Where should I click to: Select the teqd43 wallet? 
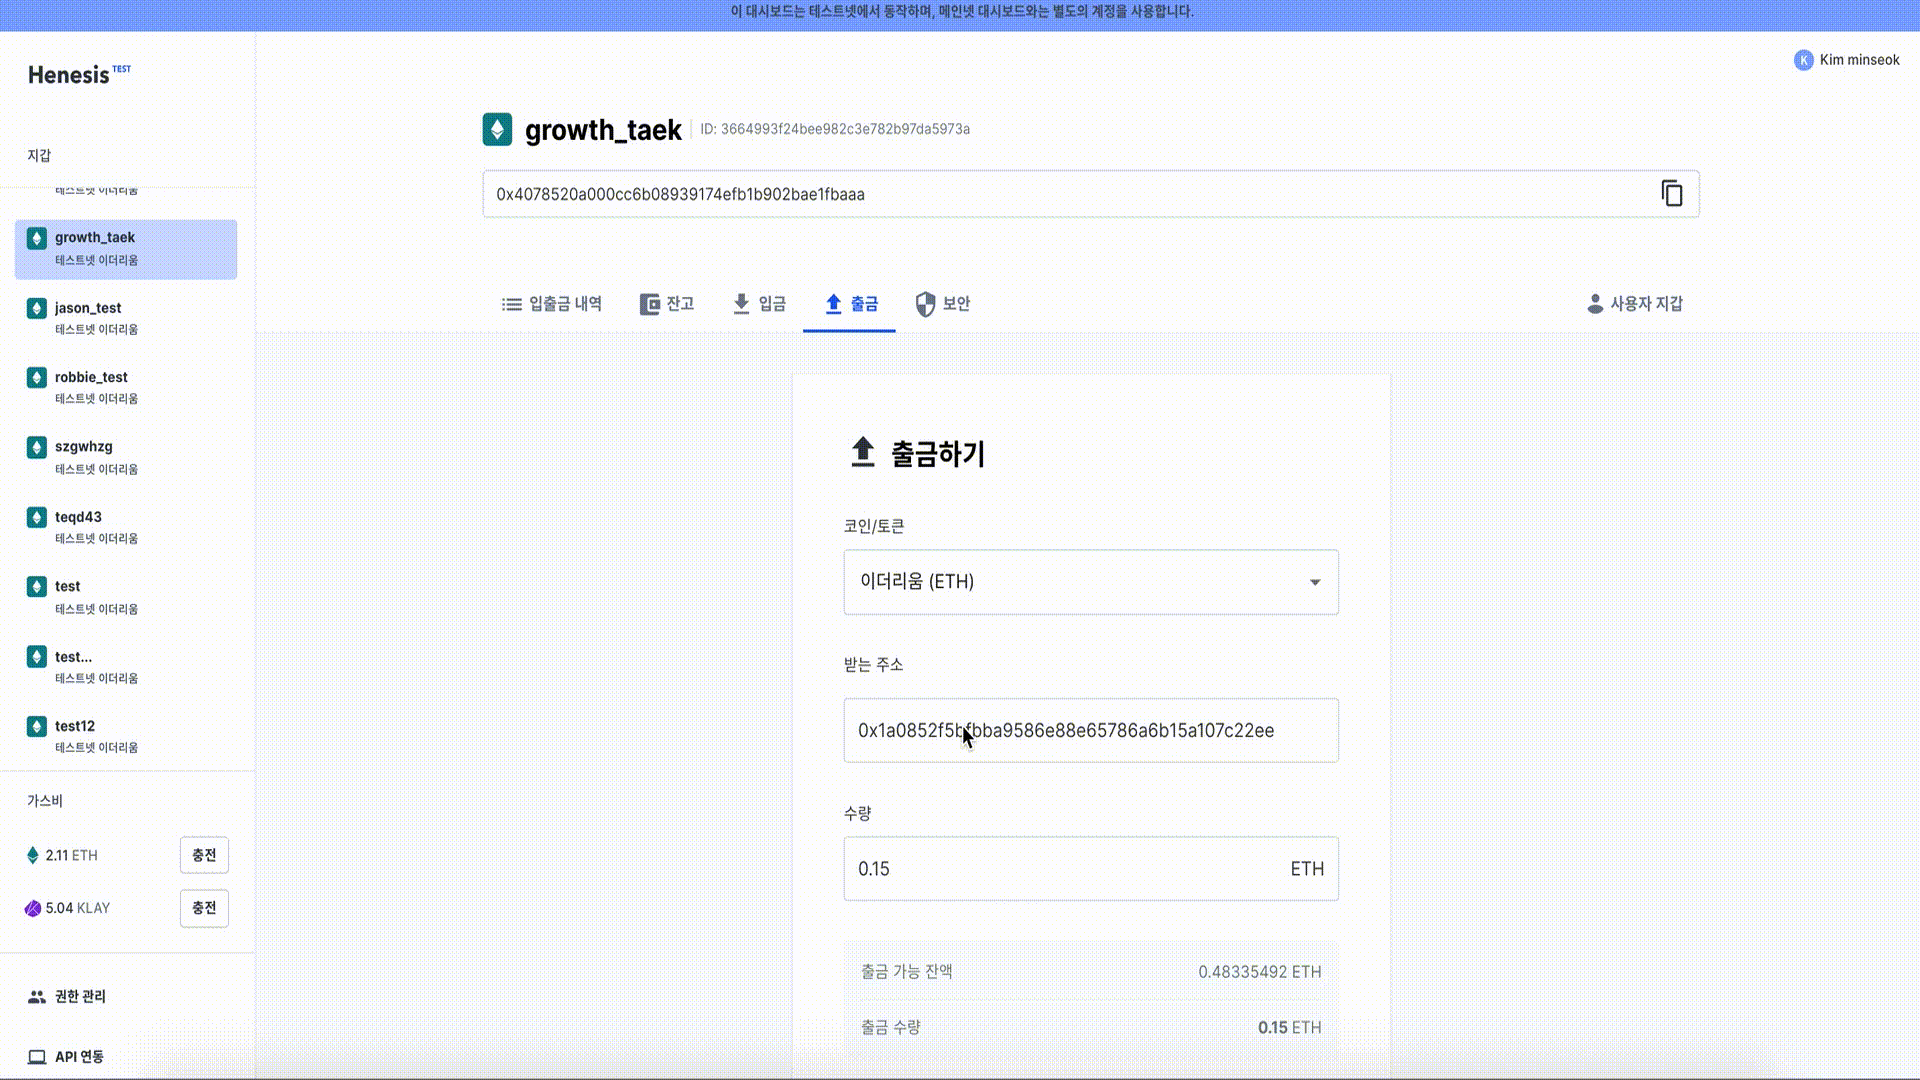click(126, 527)
